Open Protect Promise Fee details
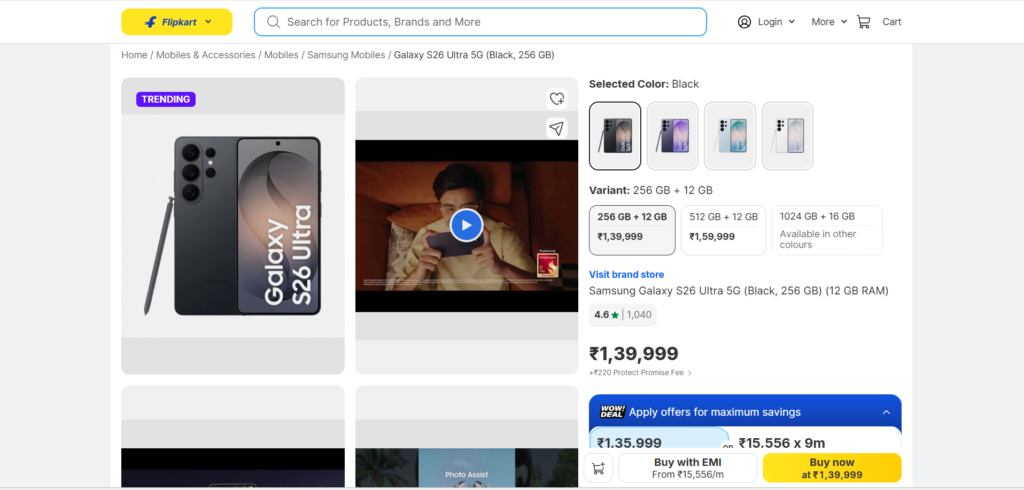Viewport: 1024px width, 490px height. point(640,373)
